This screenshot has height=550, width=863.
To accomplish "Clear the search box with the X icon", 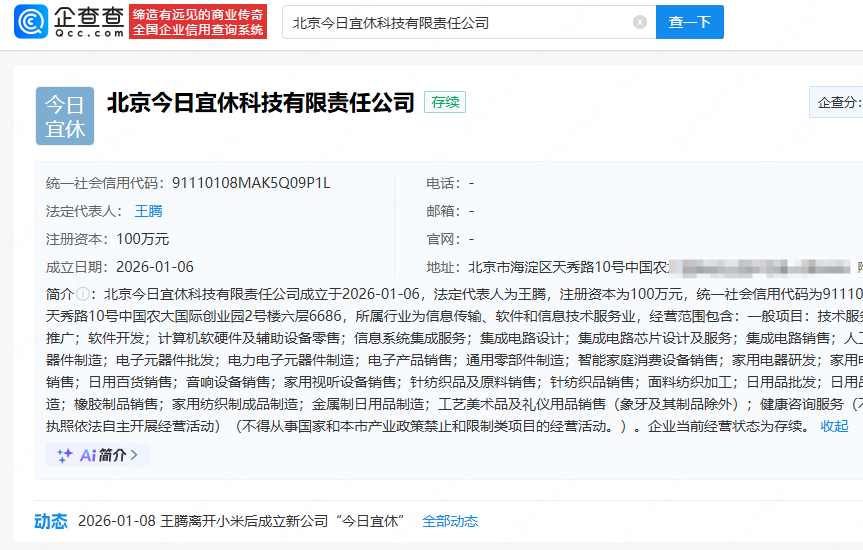I will (x=640, y=22).
